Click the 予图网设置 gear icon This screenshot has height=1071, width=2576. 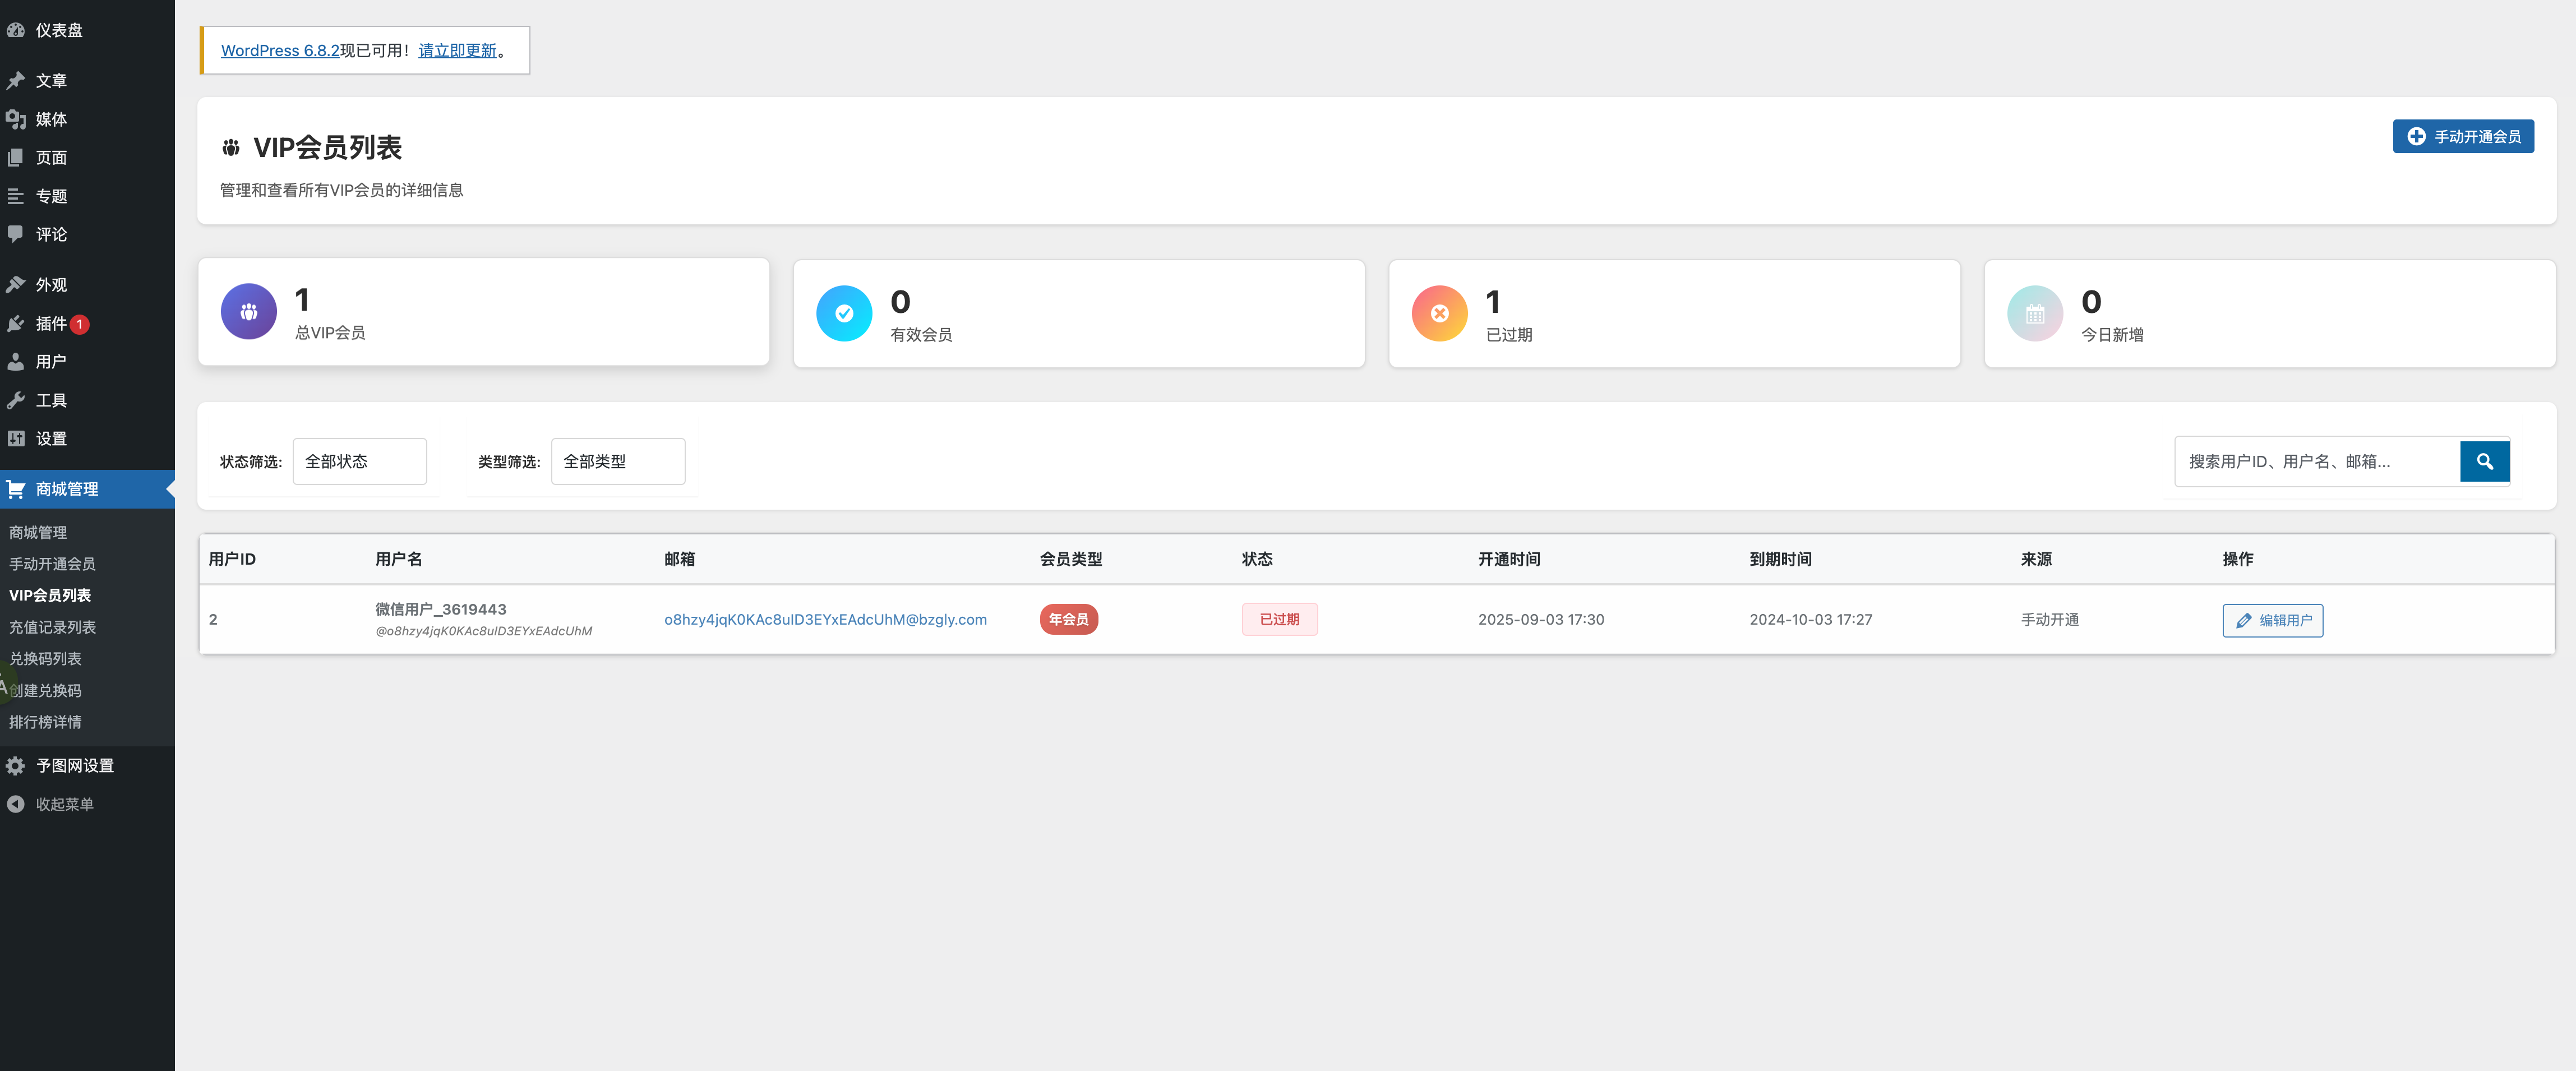(16, 765)
